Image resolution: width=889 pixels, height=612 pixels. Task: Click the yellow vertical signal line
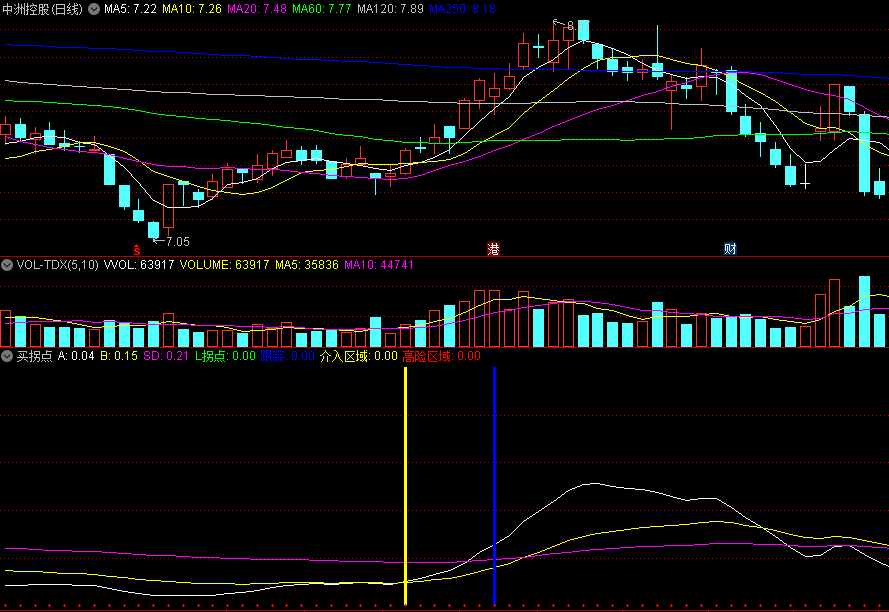405,486
